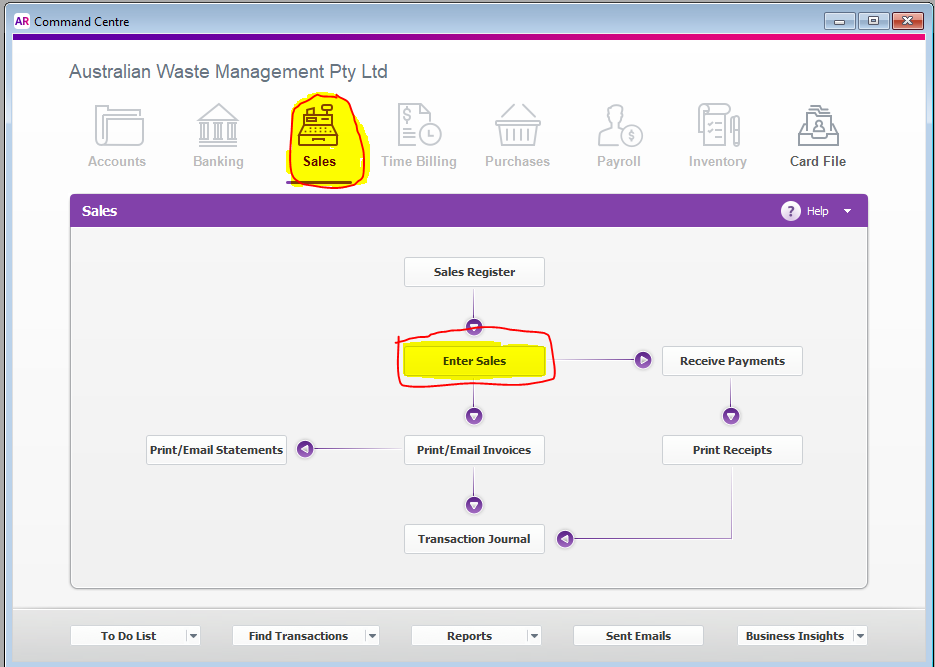Screen dimensions: 935x667
Task: Select the Banking module icon
Action: [218, 125]
